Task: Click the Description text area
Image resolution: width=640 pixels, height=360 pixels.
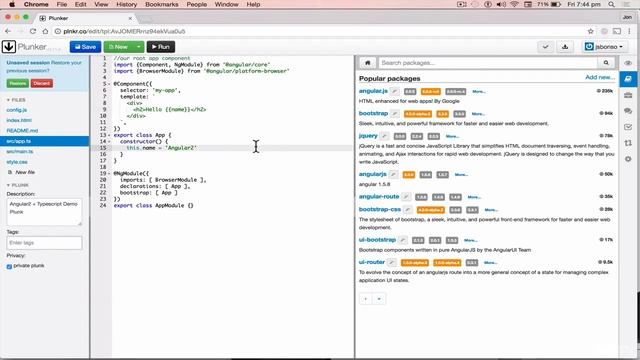Action: coord(44,212)
